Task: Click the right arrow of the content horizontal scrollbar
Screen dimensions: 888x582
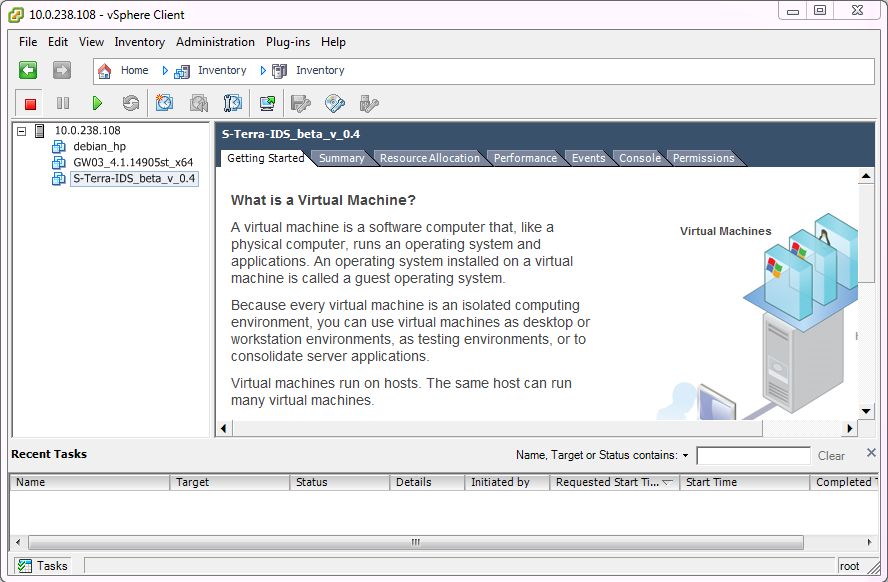Action: tap(849, 429)
